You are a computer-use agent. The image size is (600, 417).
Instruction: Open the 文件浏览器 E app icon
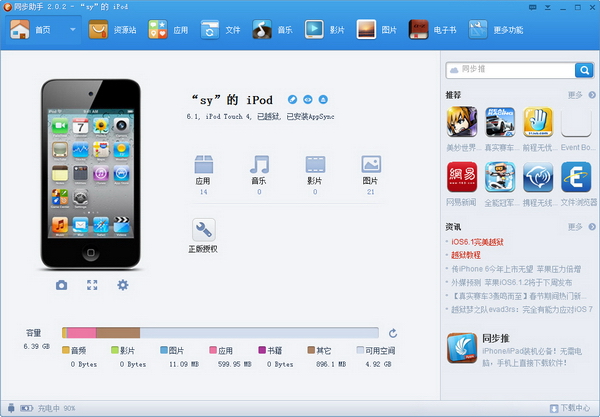point(576,177)
